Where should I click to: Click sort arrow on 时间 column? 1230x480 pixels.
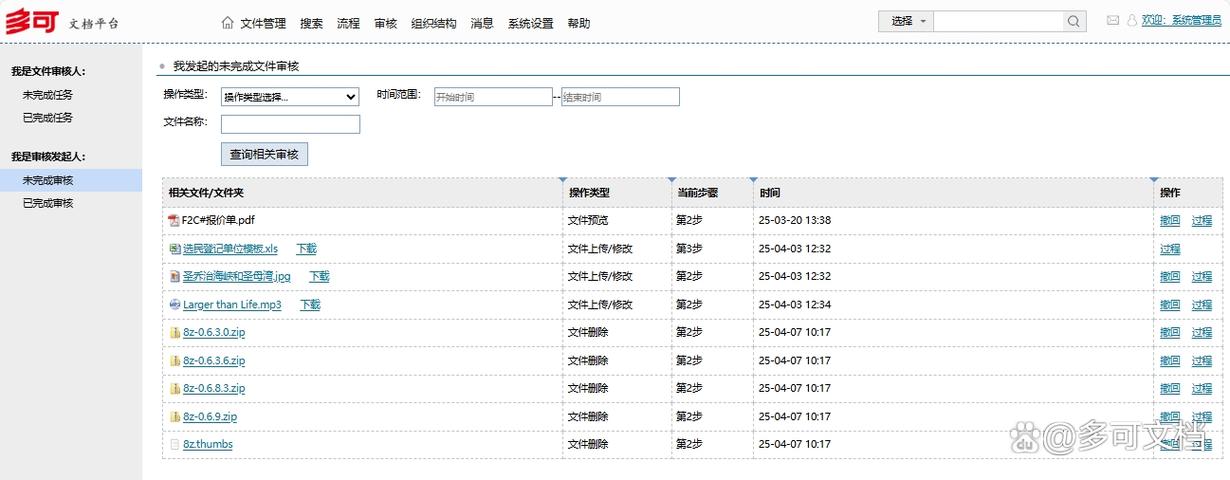753,180
